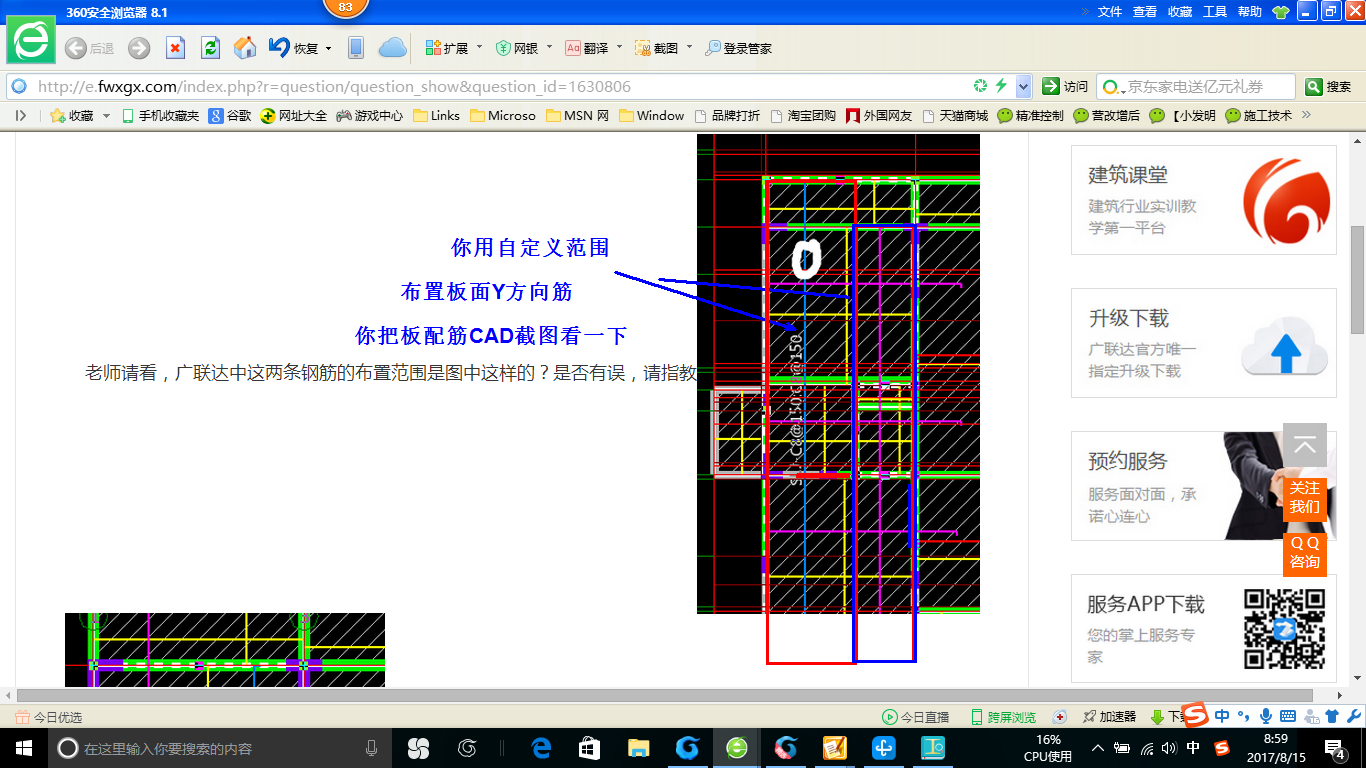
Task: Click the skin shirt icon in title bar
Action: pyautogui.click(x=1282, y=12)
